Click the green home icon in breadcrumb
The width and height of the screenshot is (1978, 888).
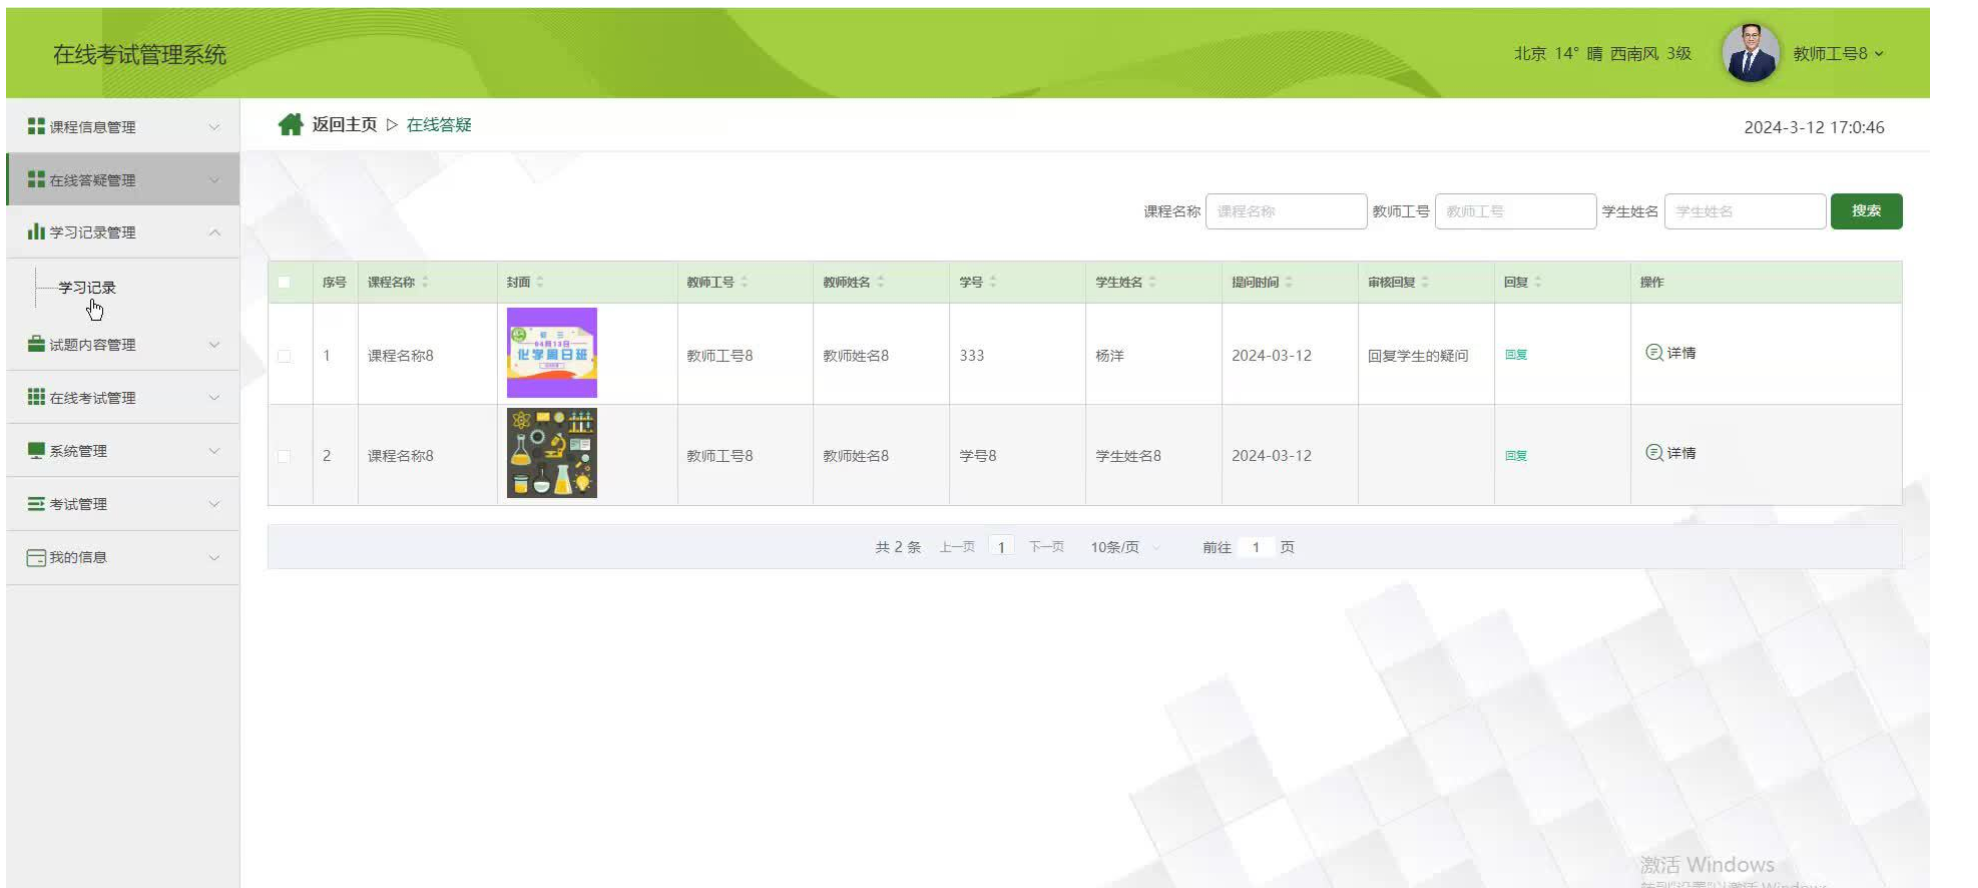(290, 124)
